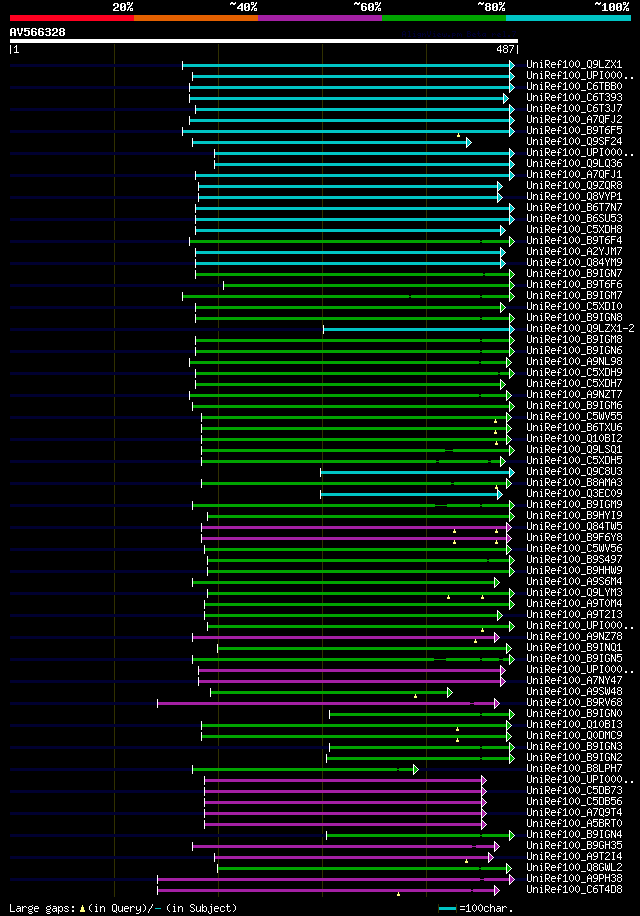The image size is (640, 916).
Task: Open hit UniRef100_Q8GWL2
Action: 574,868
